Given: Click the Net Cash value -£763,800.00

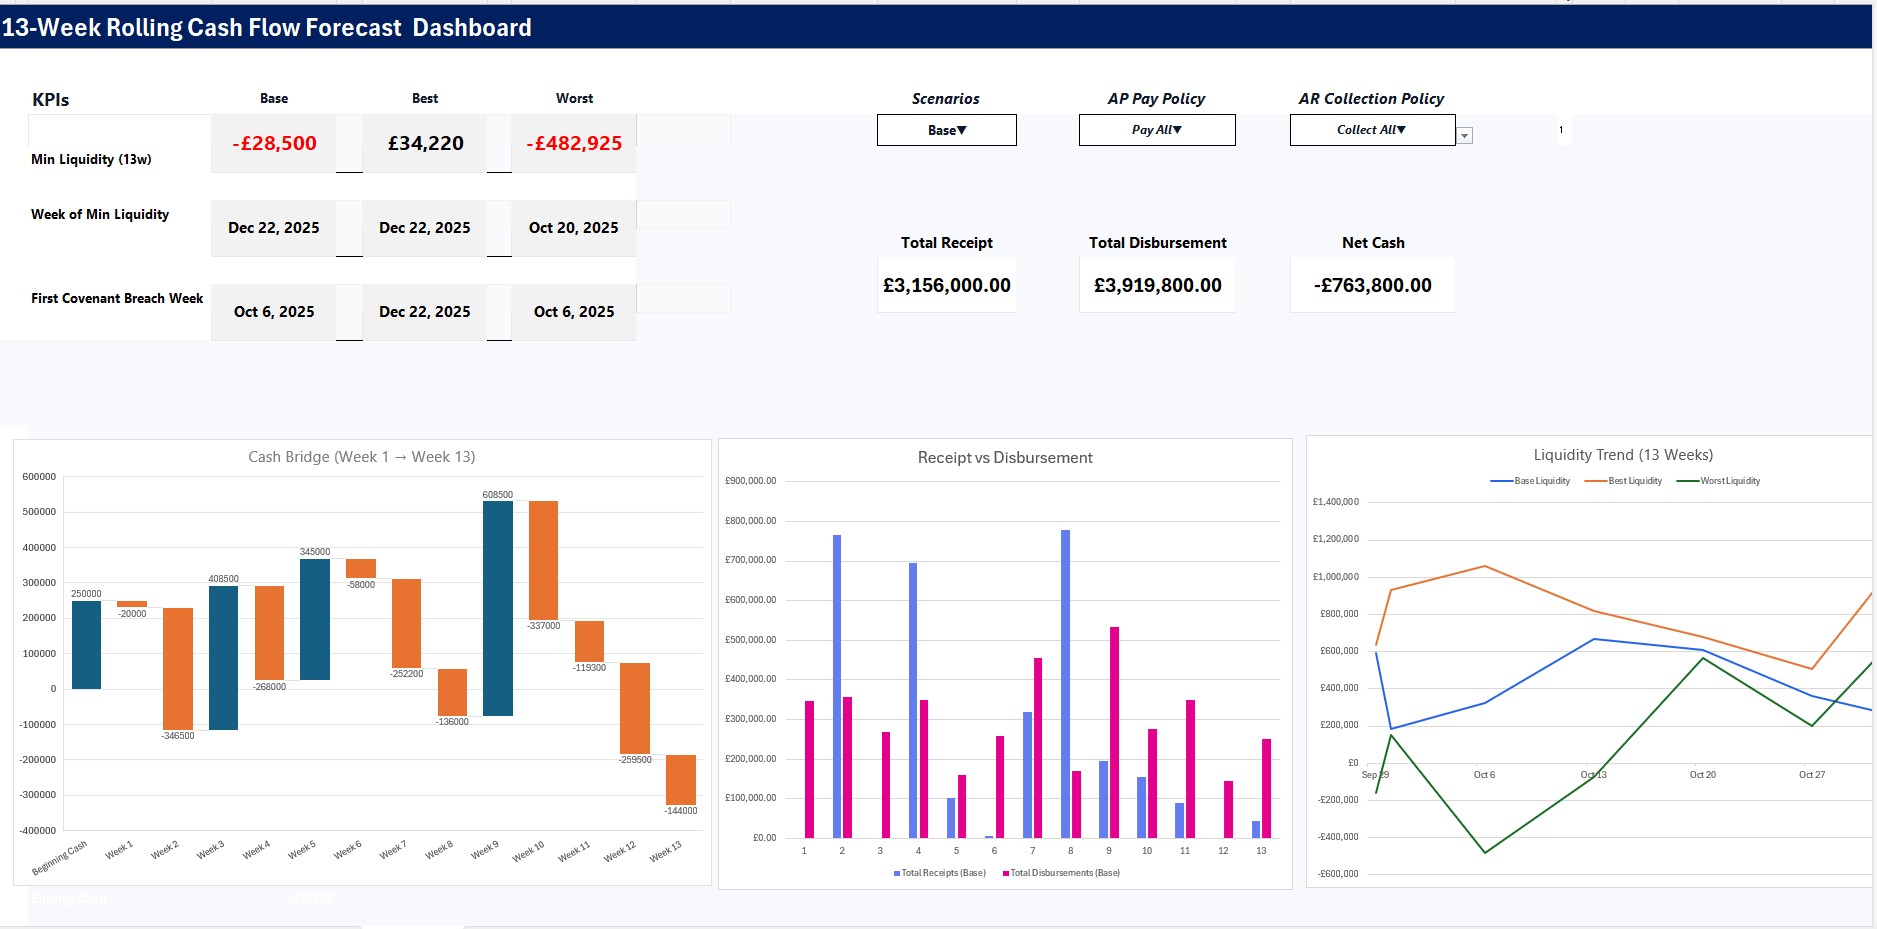Looking at the screenshot, I should (1372, 286).
